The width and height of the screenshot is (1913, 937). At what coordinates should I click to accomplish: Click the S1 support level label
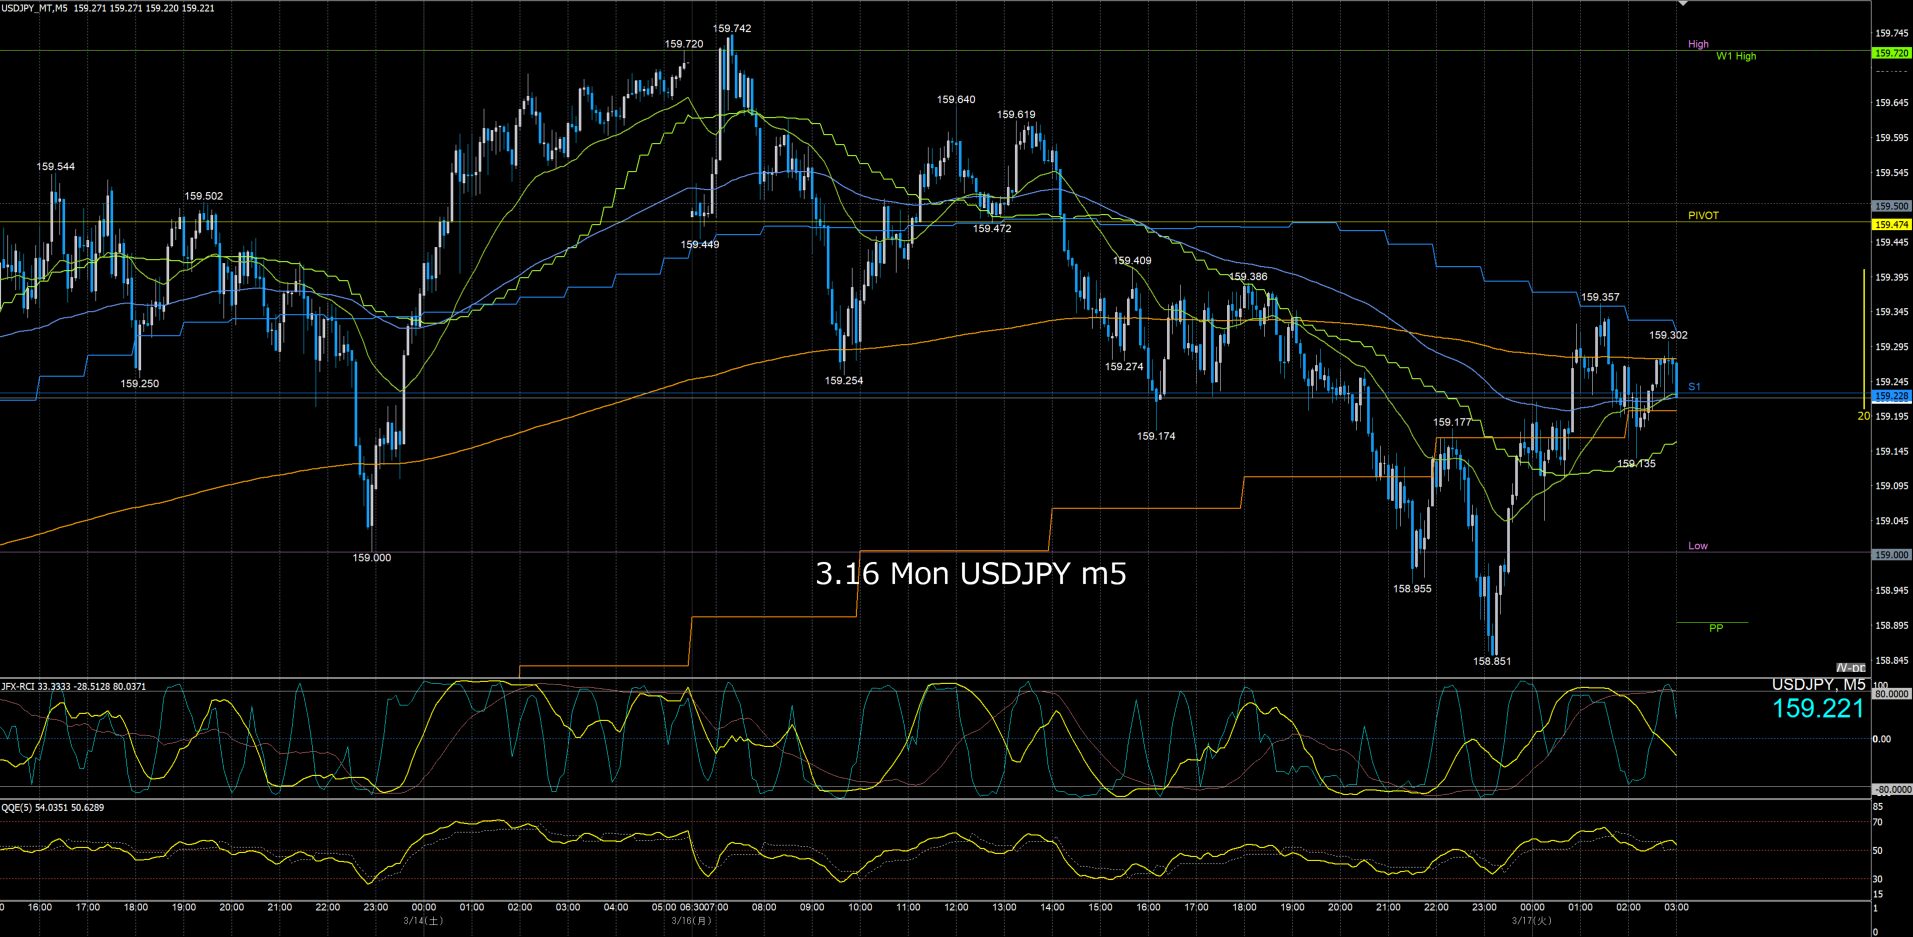1694,386
